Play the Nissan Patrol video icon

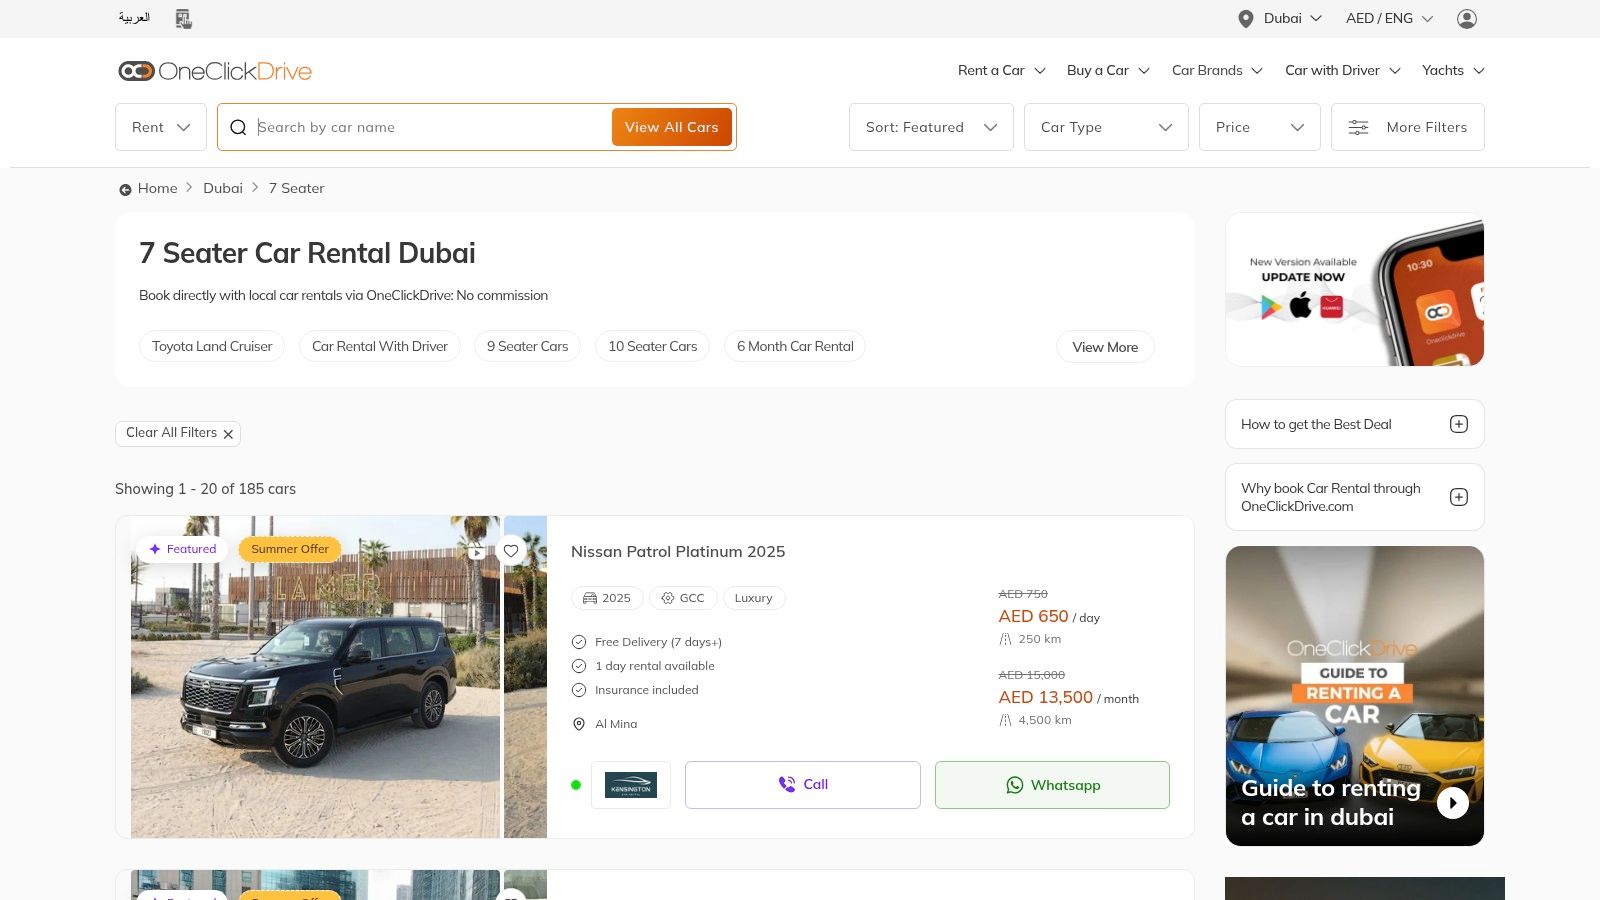coord(477,551)
